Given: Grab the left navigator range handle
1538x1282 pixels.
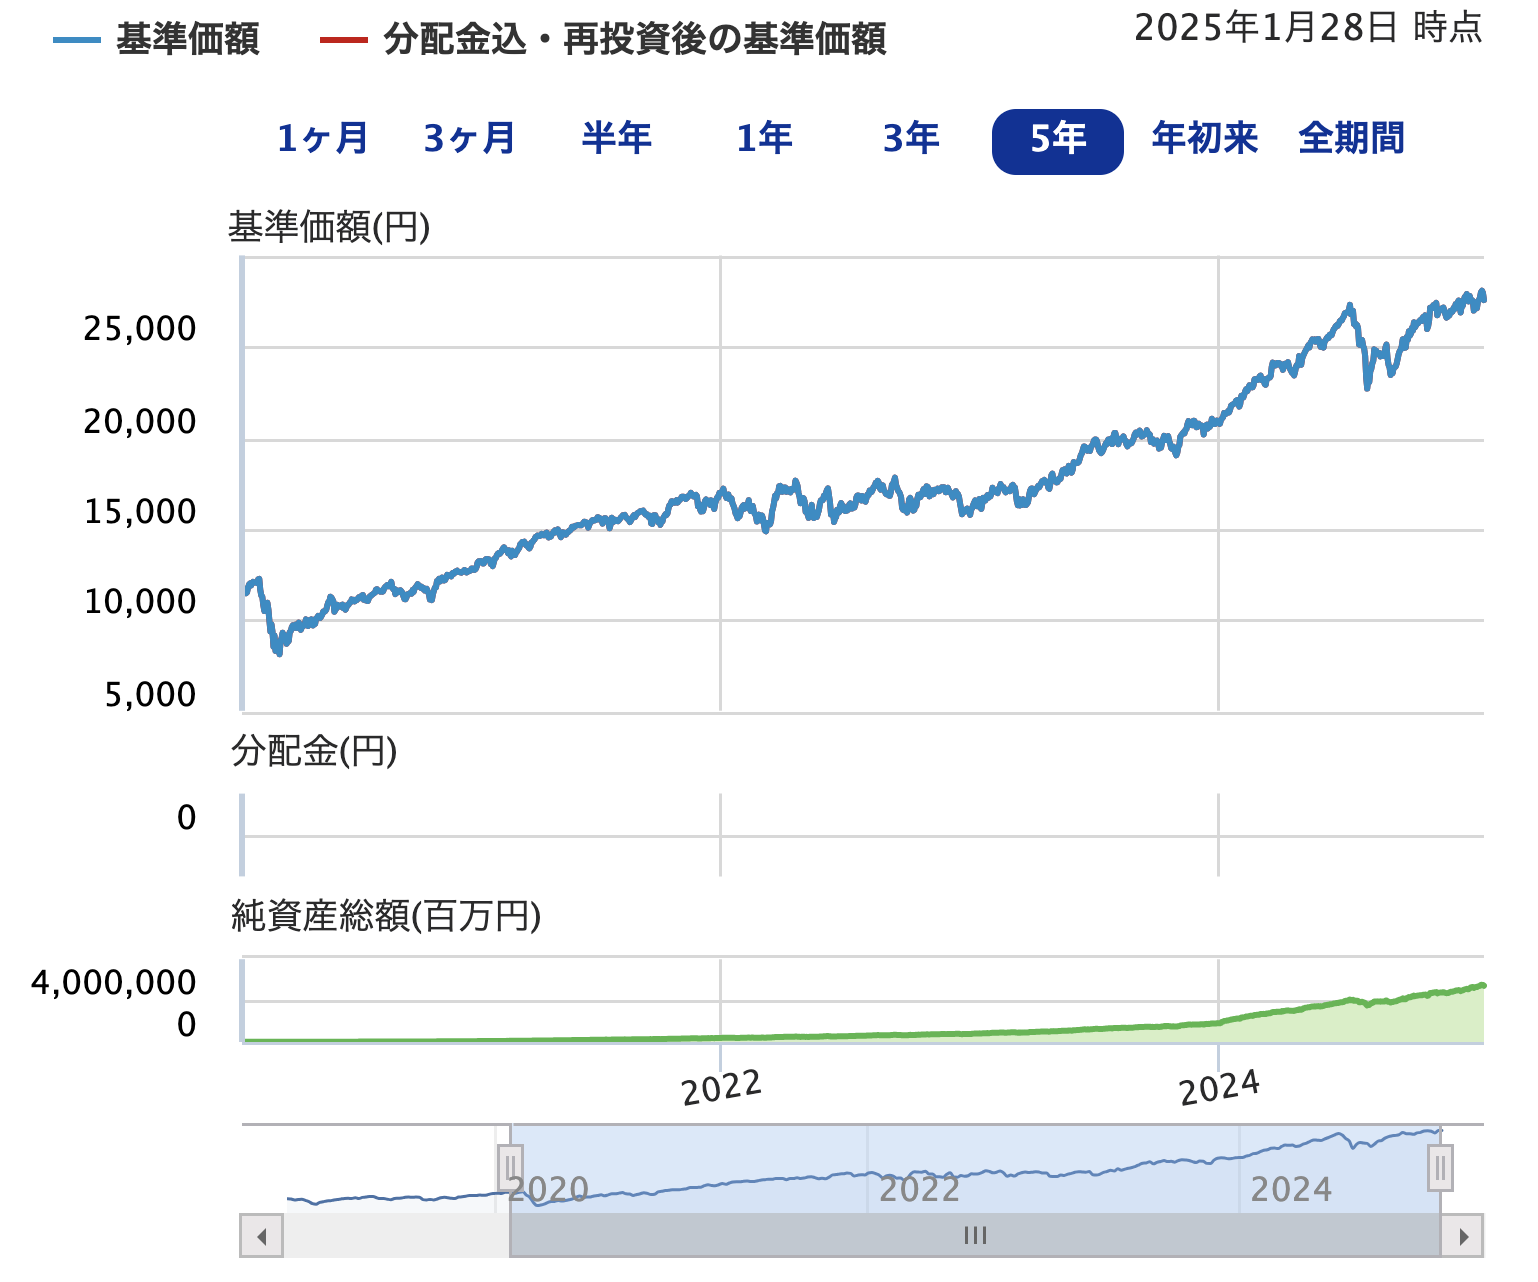Looking at the screenshot, I should 510,1167.
